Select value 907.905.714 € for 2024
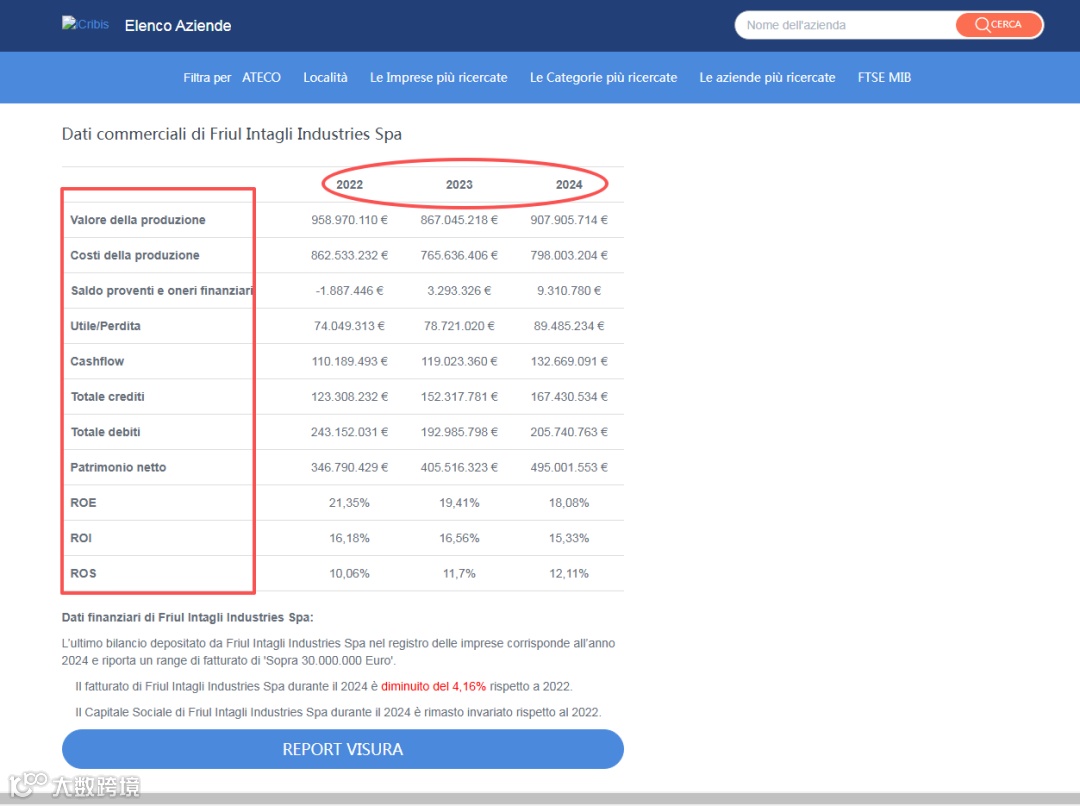 point(569,220)
